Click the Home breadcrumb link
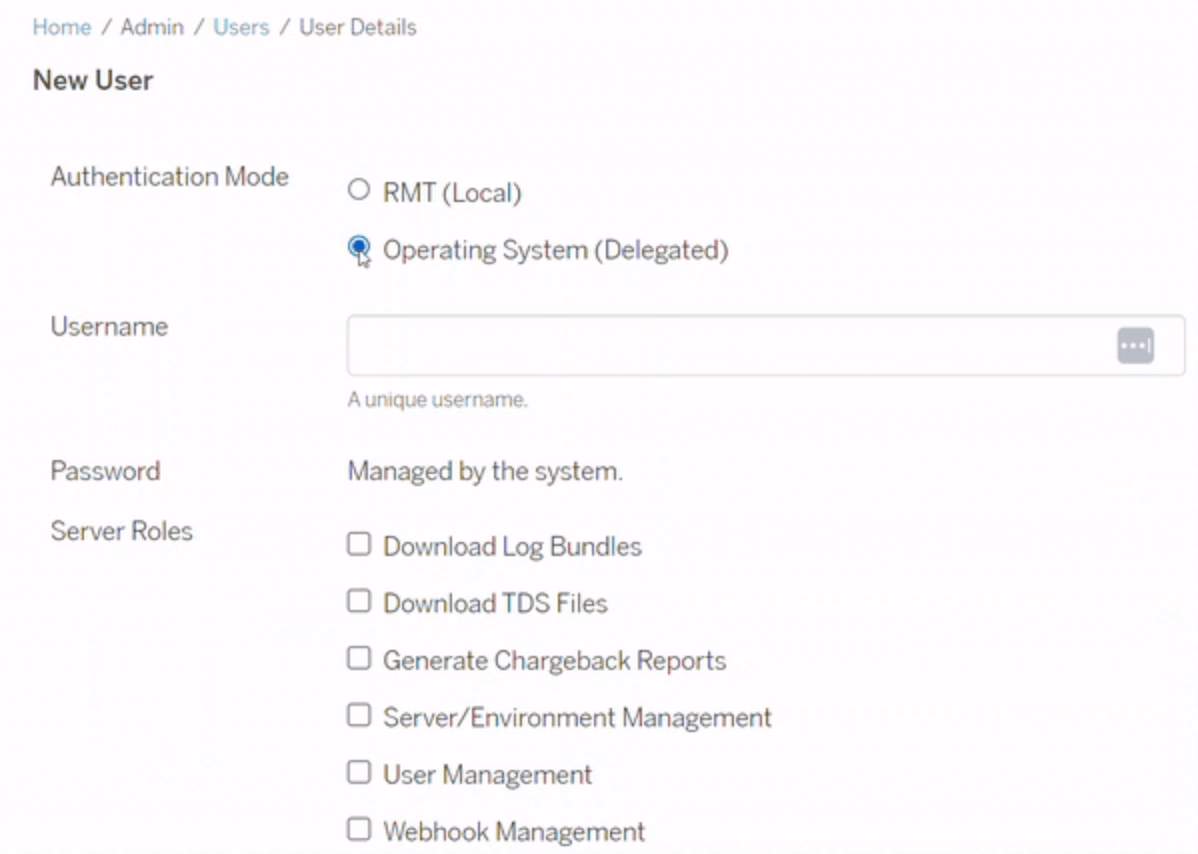The image size is (1198, 854). (62, 27)
